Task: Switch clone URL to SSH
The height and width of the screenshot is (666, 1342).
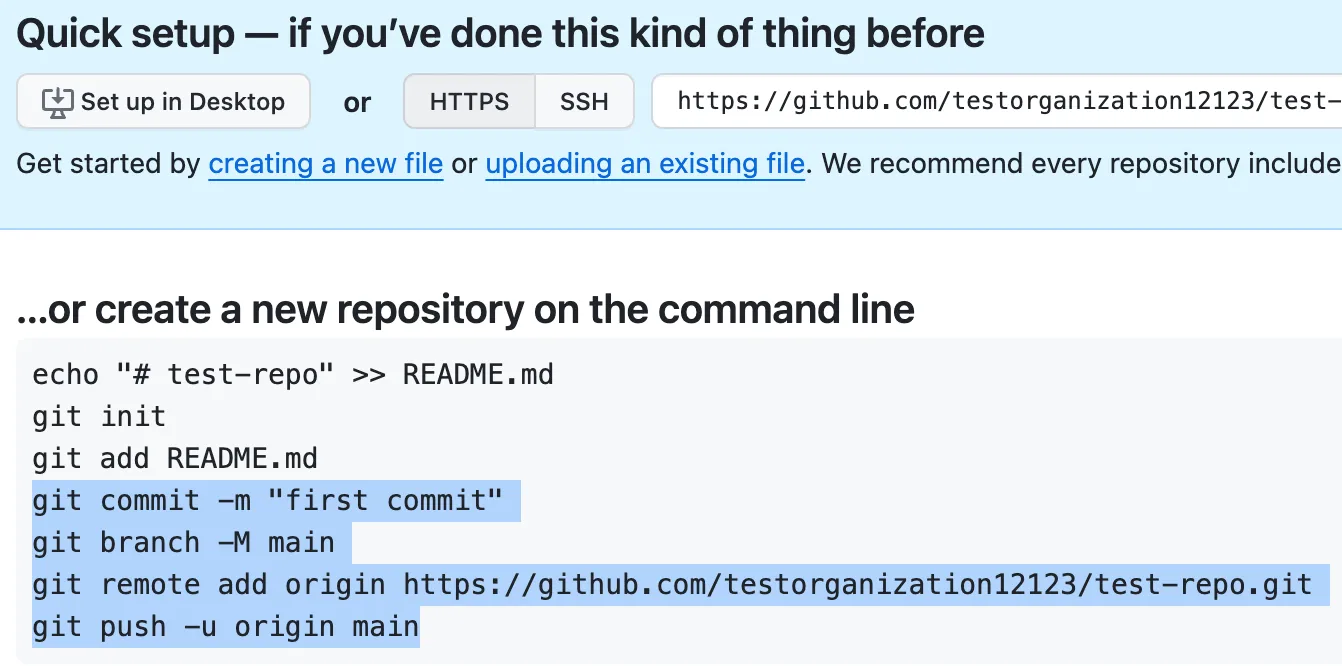Action: [584, 102]
